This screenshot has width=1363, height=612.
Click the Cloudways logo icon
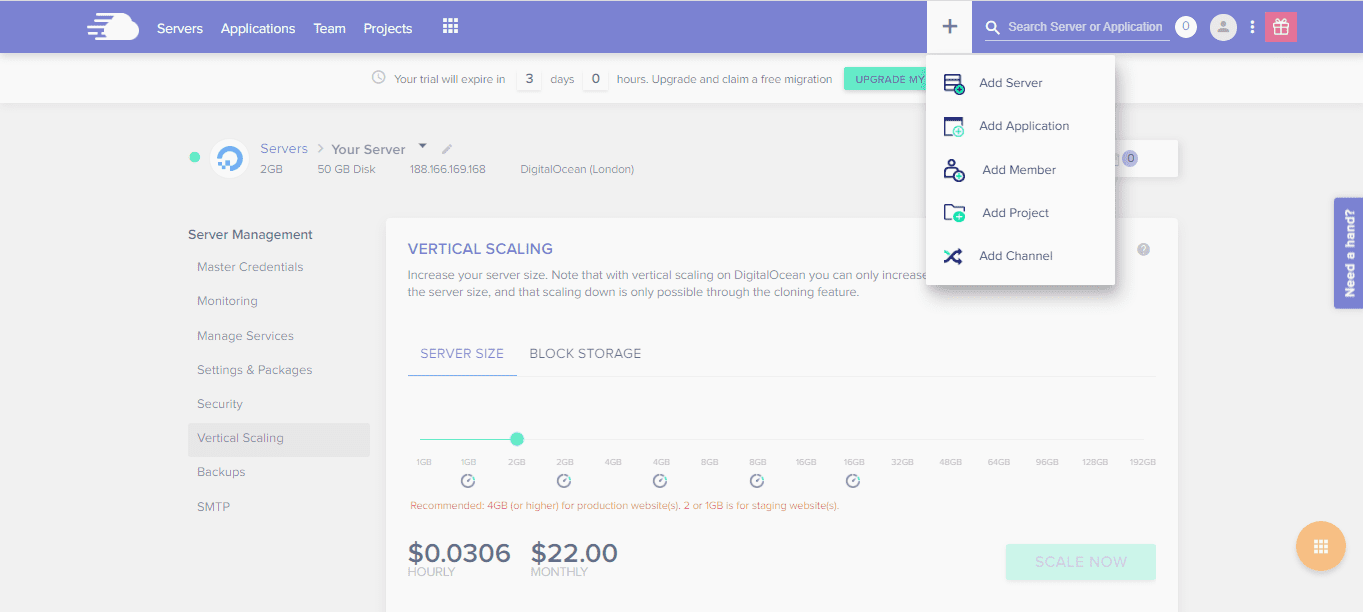point(112,26)
